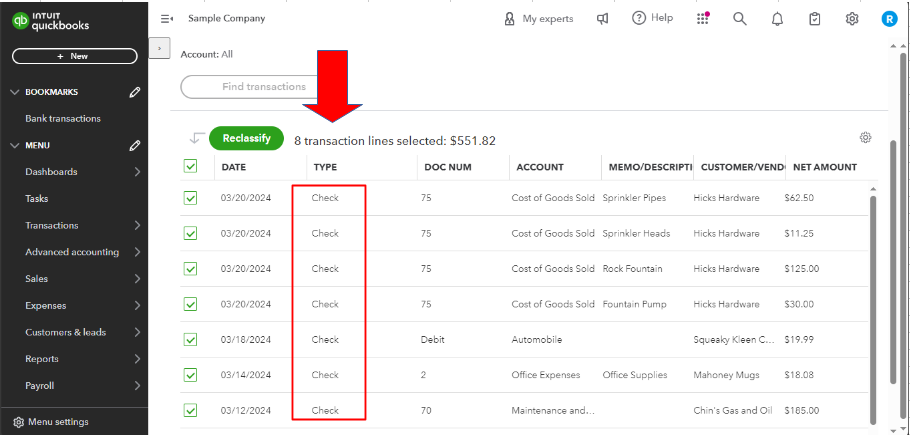Open the Search magnifier icon
This screenshot has height=435, width=910.
739,19
